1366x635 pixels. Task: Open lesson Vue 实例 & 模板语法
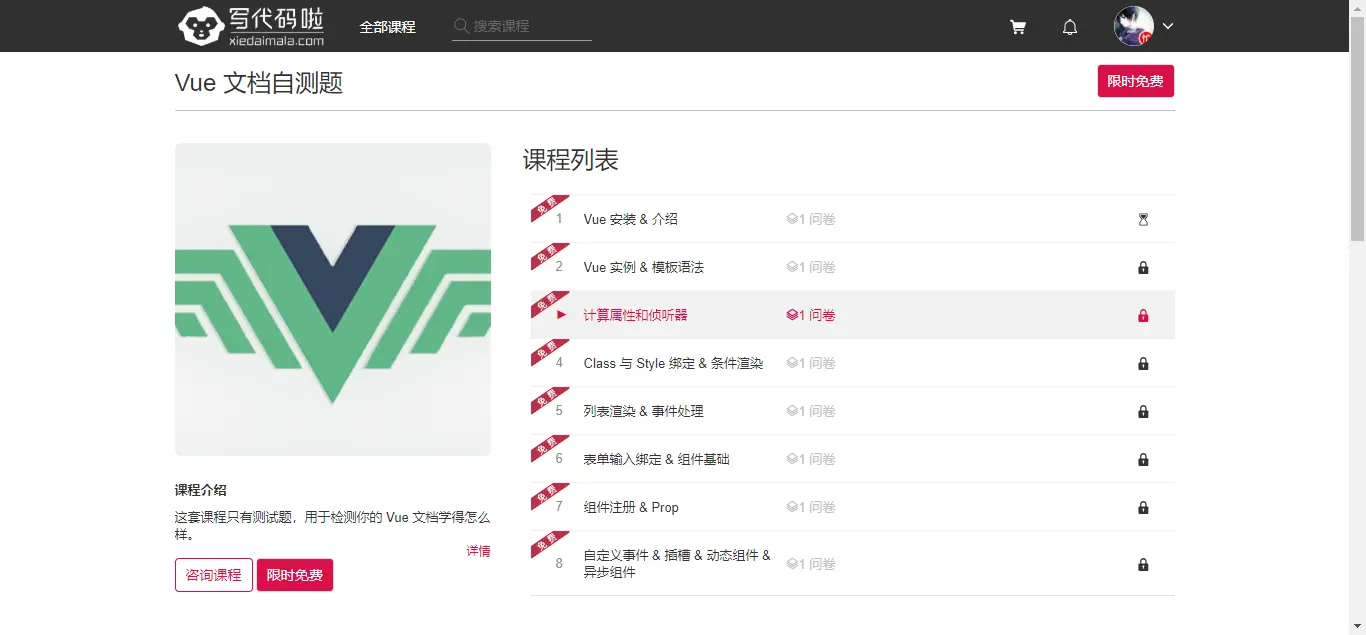pos(644,267)
